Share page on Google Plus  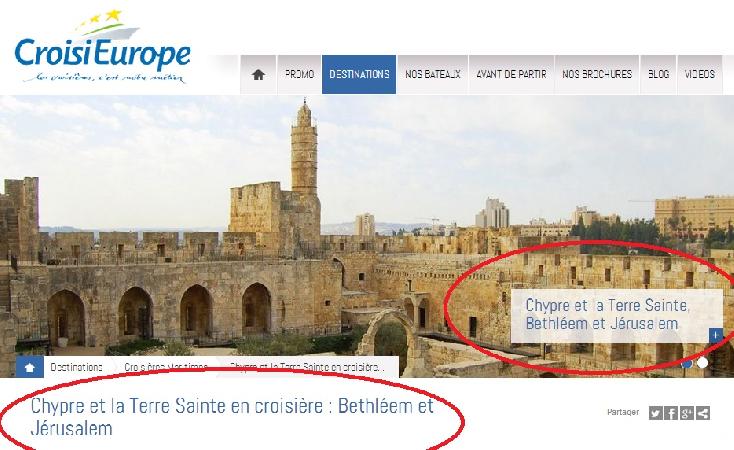[687, 413]
